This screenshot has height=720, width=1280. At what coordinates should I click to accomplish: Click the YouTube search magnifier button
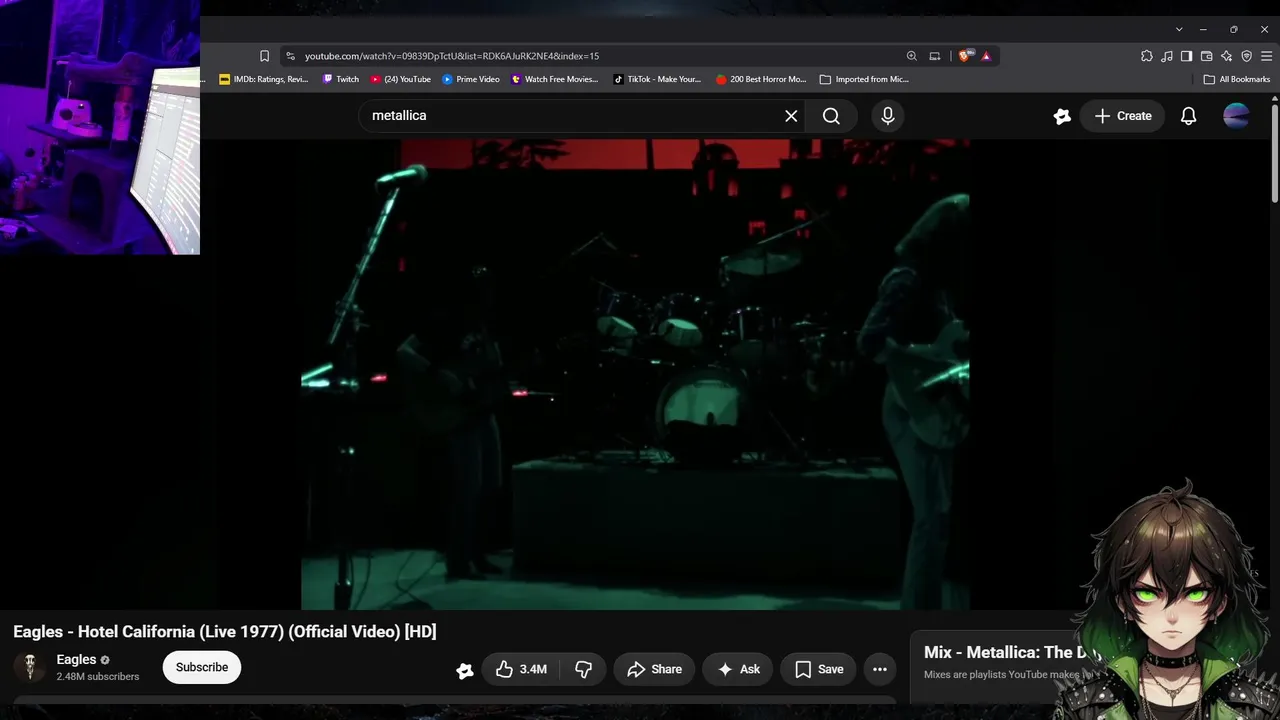[831, 116]
